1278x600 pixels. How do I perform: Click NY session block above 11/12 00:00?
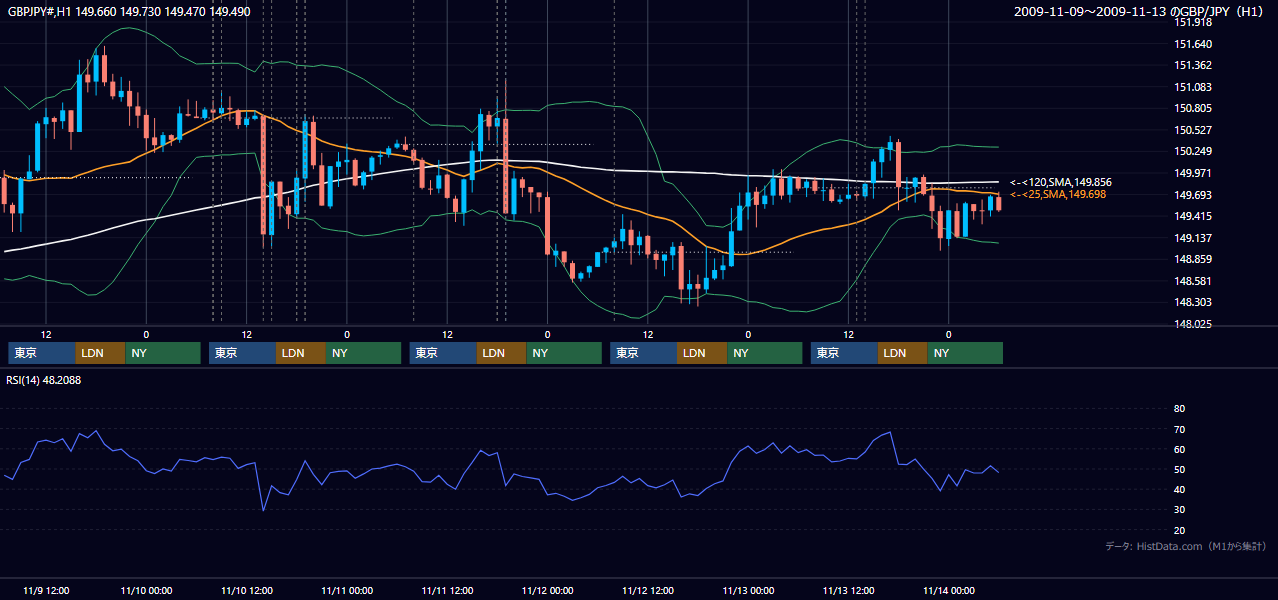point(564,353)
